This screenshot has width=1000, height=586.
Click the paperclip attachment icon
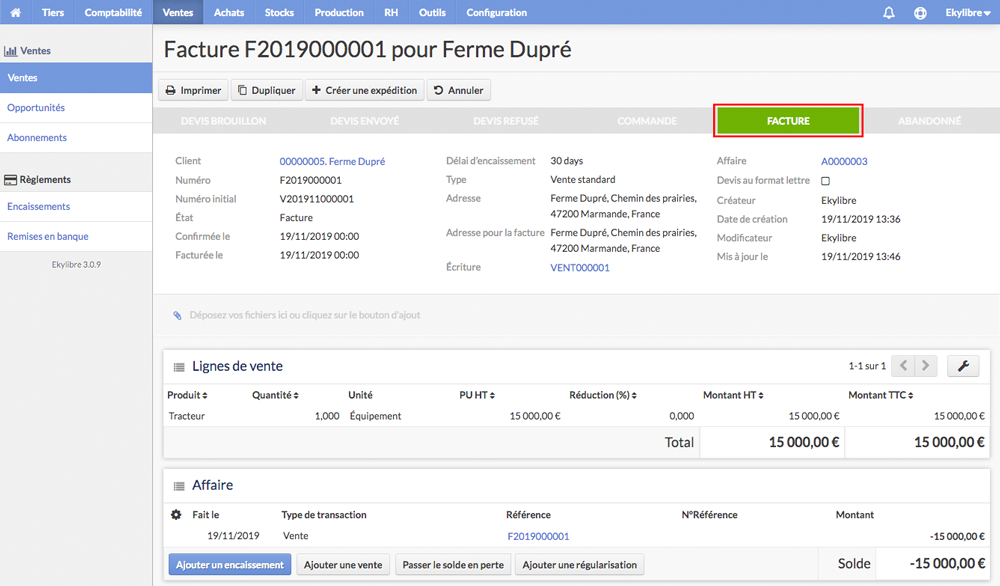[177, 315]
